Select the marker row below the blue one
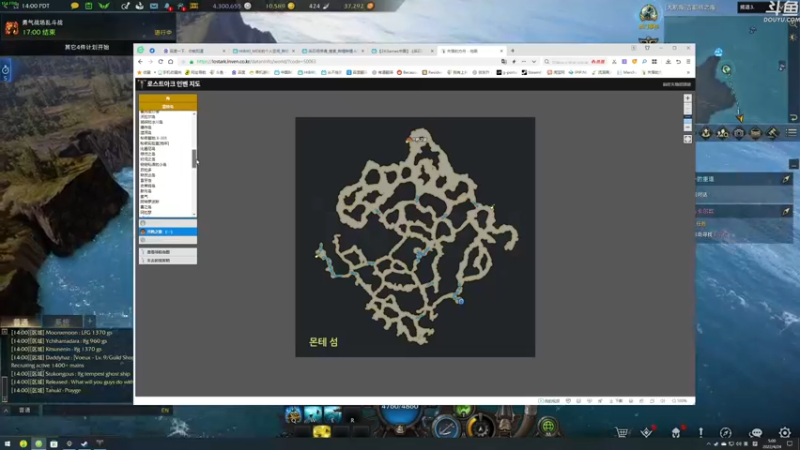 pos(168,240)
